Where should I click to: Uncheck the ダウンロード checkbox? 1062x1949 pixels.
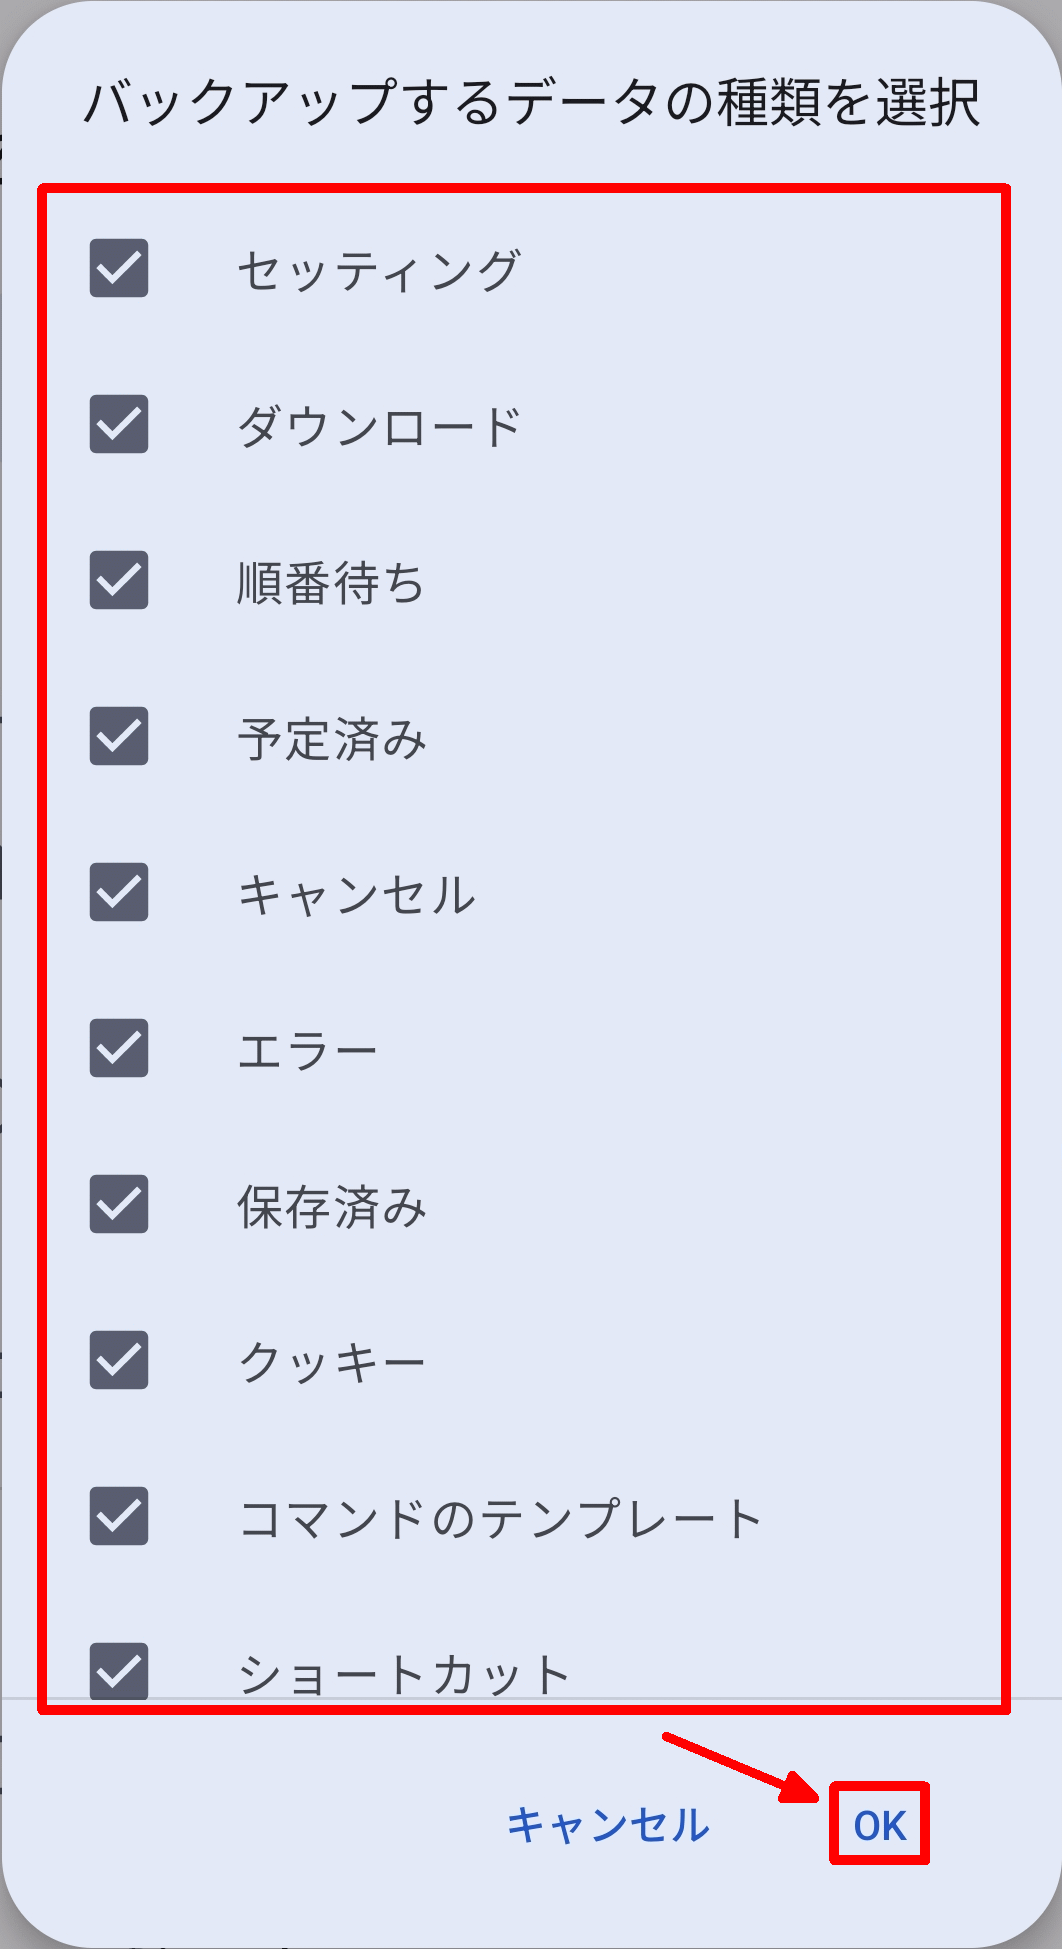119,424
